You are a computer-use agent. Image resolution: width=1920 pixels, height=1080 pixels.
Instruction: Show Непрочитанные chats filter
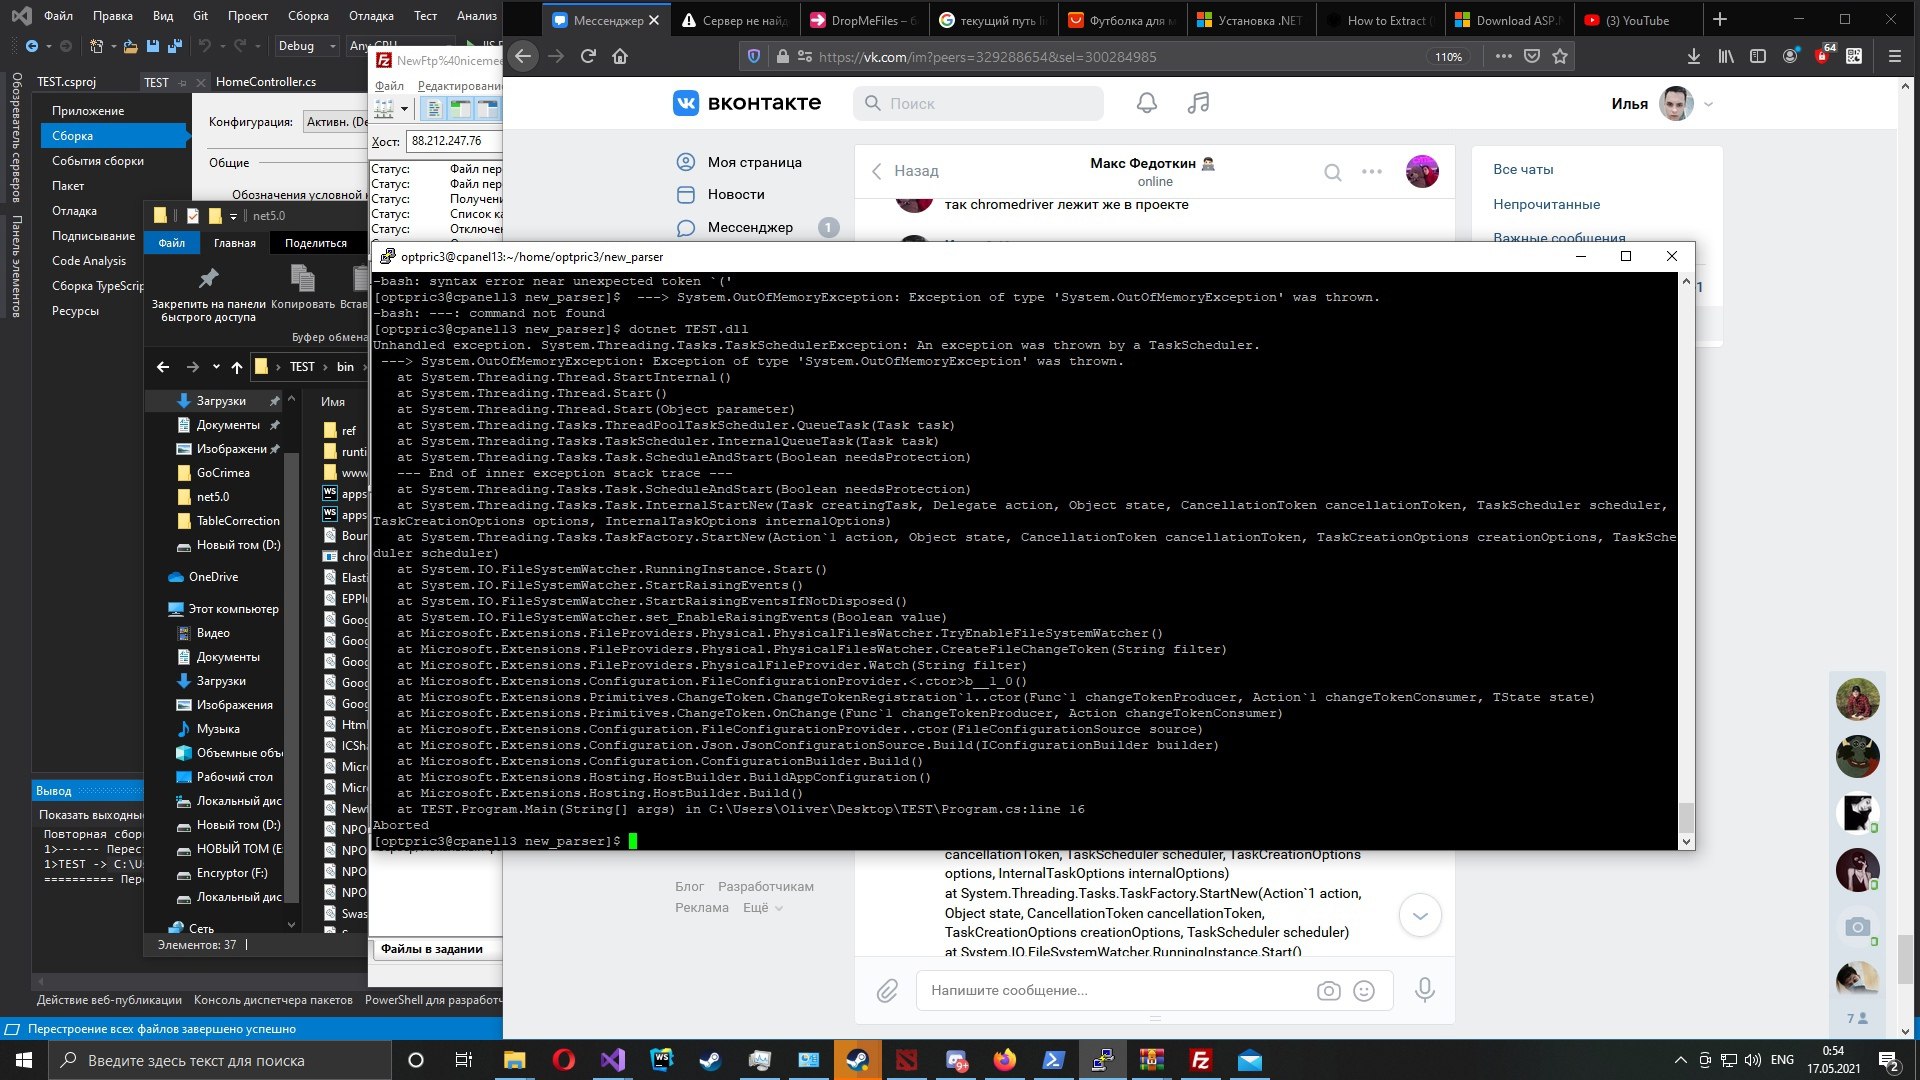[x=1547, y=204]
